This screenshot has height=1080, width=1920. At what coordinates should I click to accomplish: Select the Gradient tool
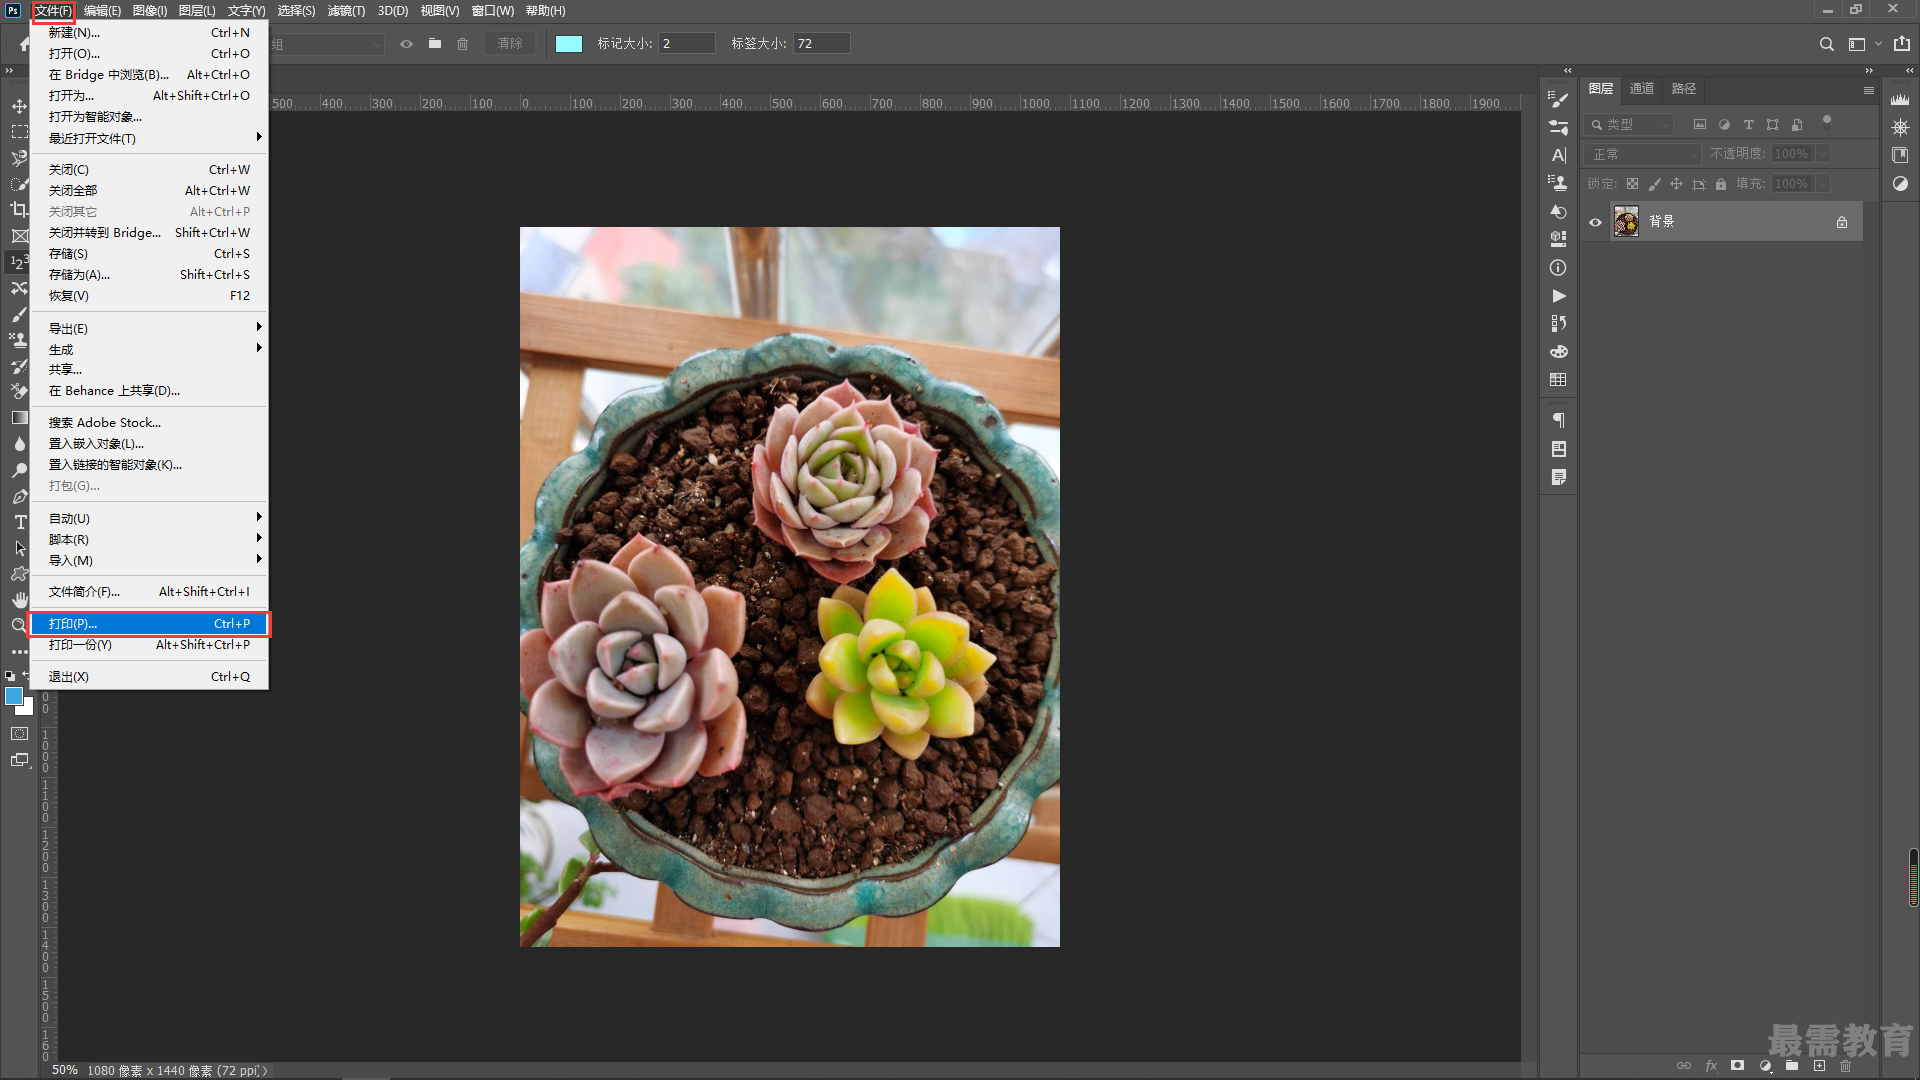point(19,418)
